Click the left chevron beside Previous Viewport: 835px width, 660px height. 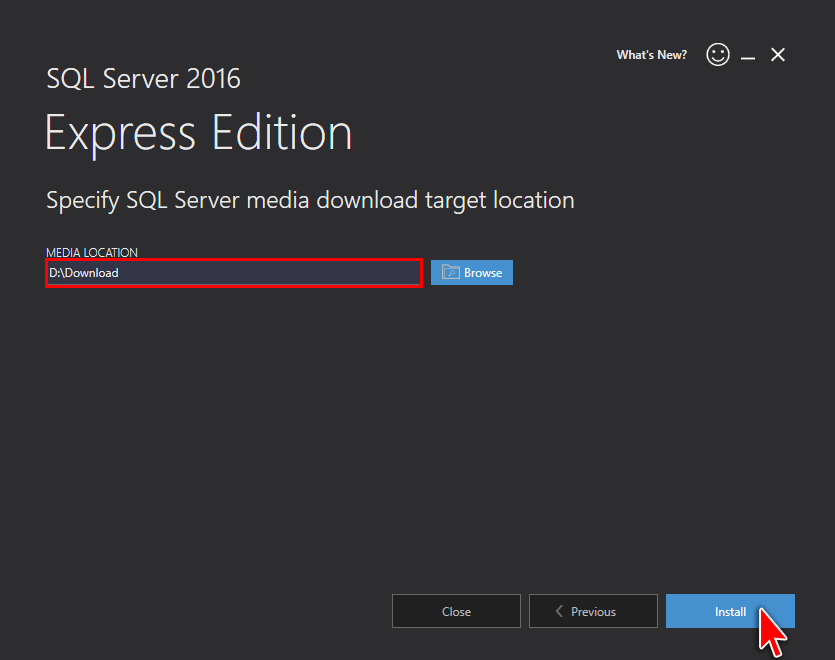559,611
